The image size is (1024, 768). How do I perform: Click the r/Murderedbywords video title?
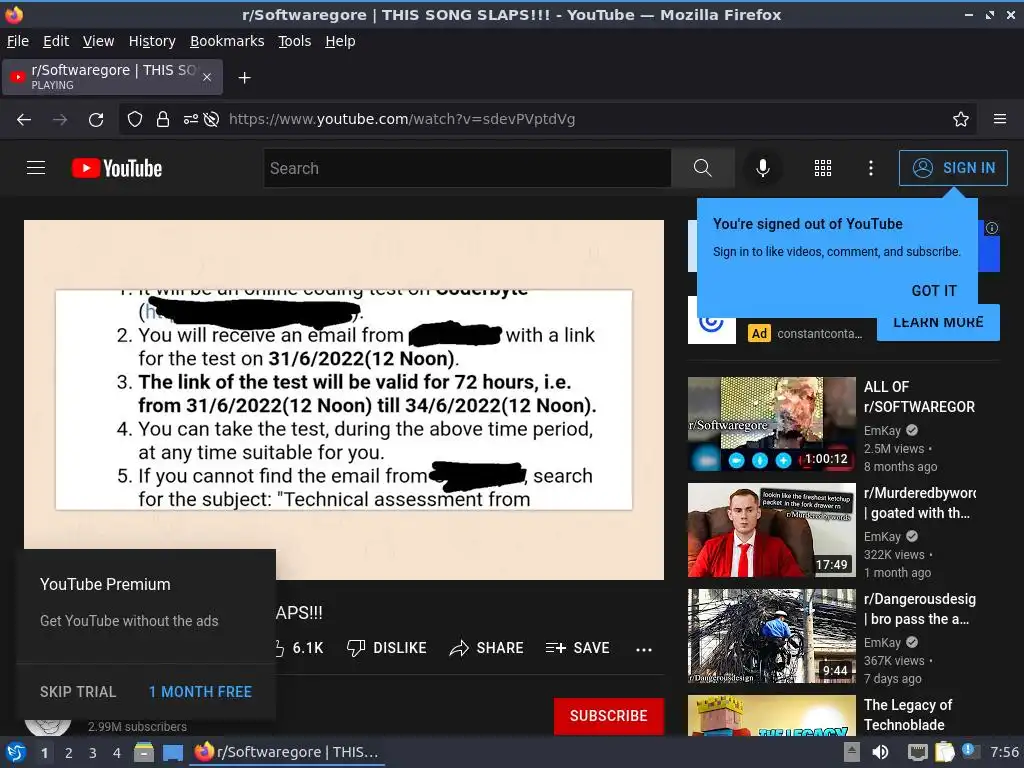[920, 503]
